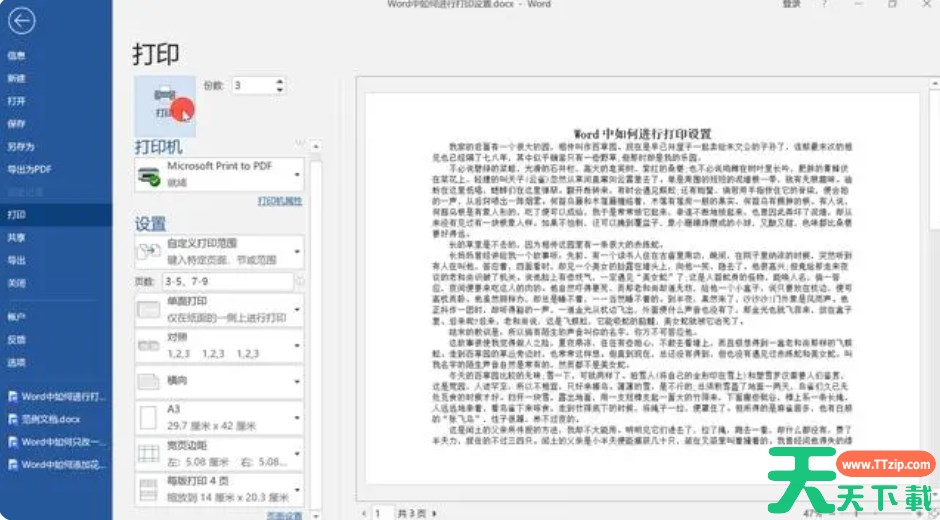Click the back arrow to exit Backstage

(x=21, y=21)
